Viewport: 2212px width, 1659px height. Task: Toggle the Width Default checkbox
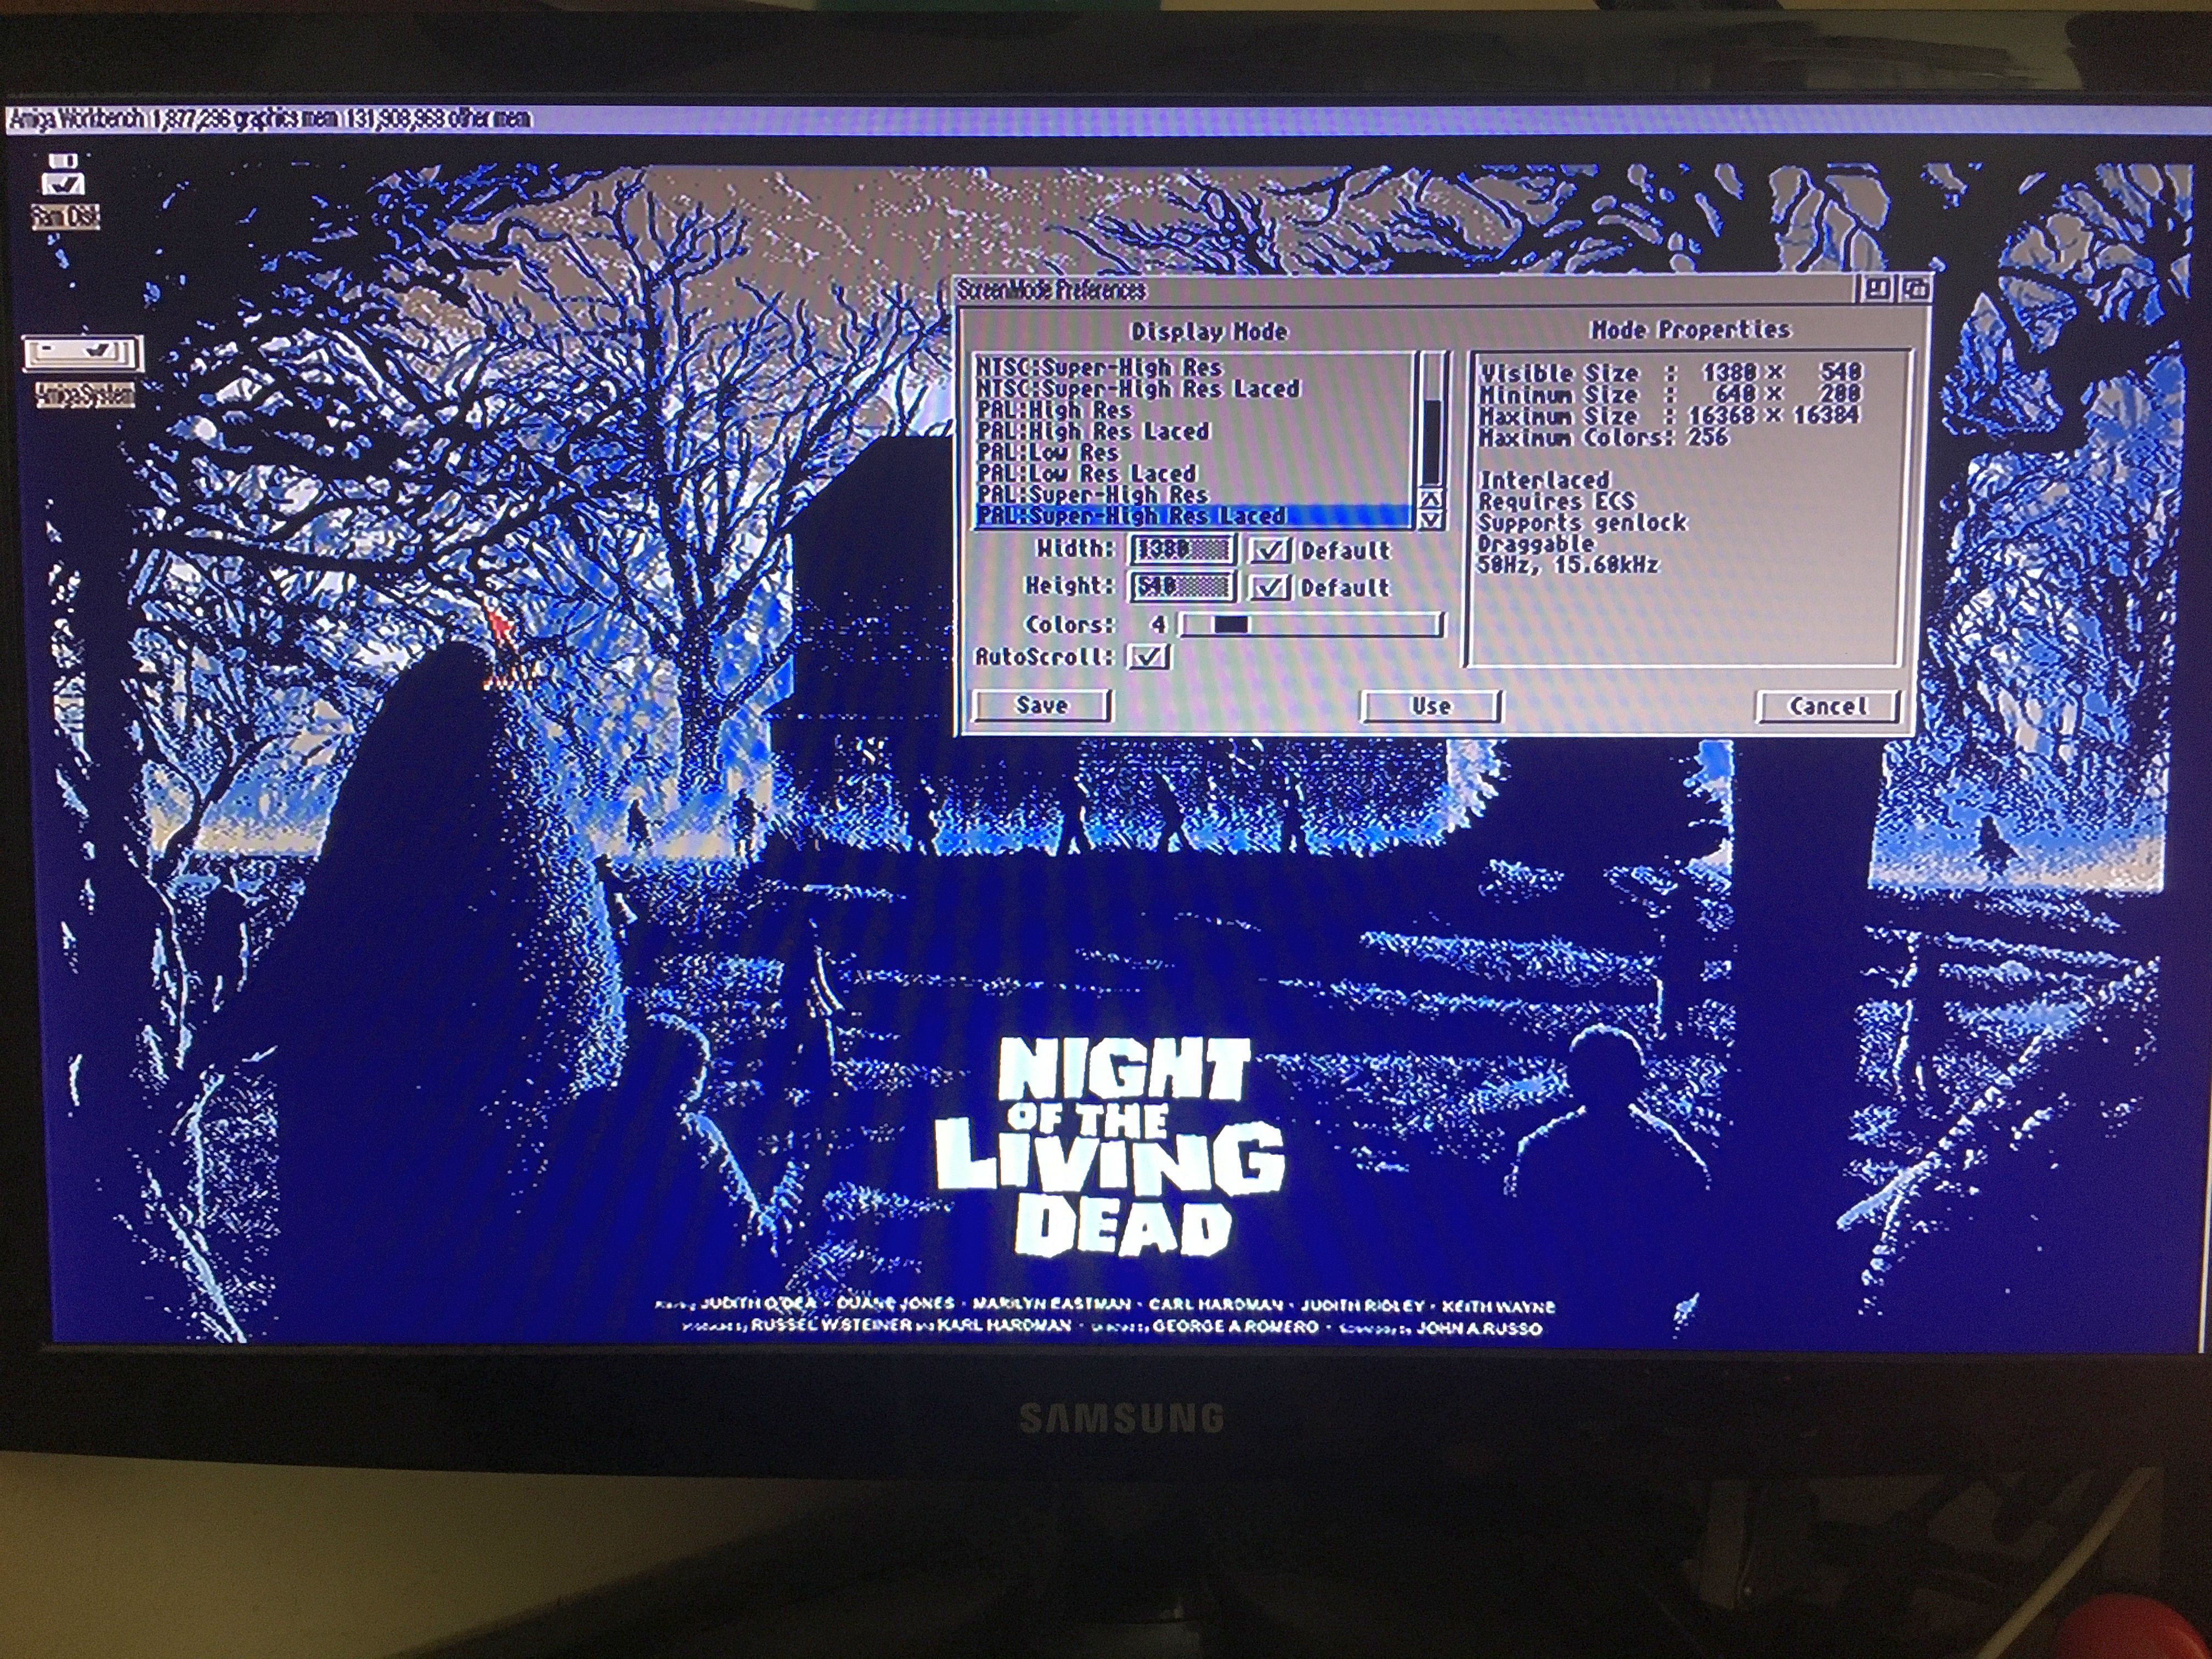(1269, 550)
